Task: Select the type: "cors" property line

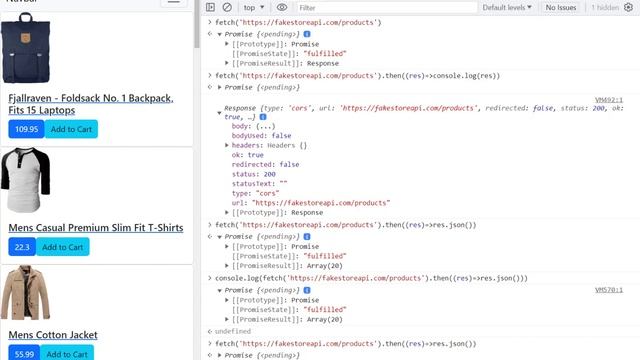Action: pos(256,193)
